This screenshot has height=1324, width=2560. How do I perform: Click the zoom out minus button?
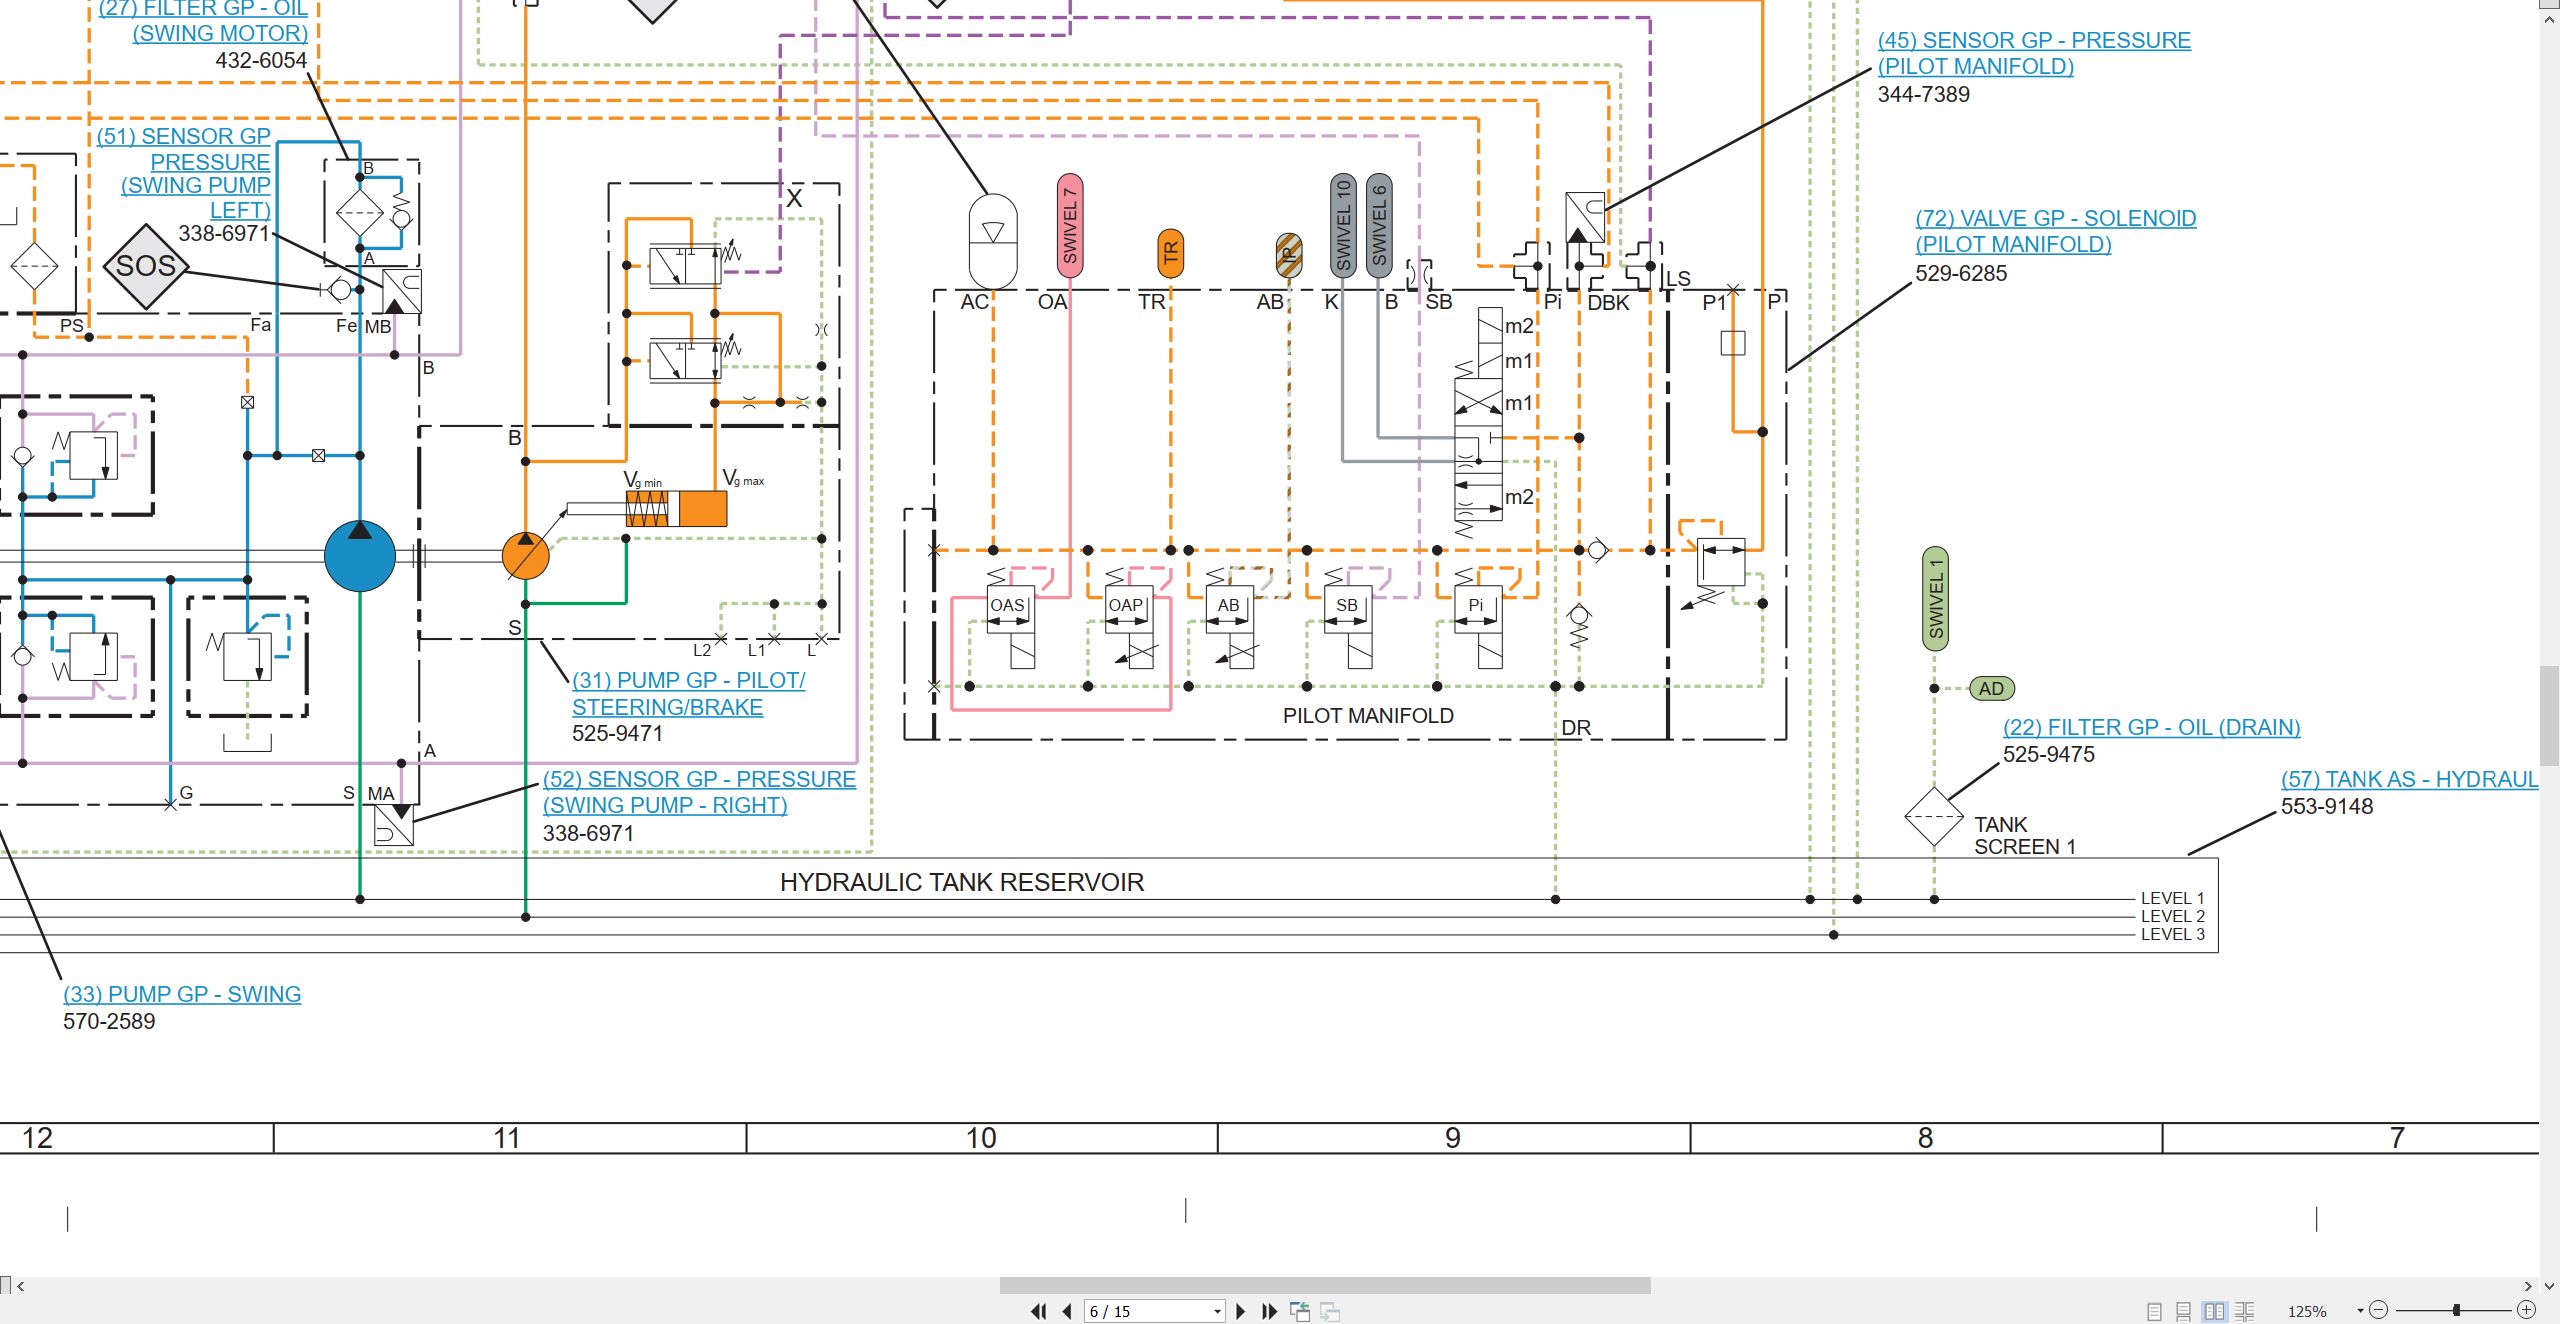[x=2379, y=1310]
